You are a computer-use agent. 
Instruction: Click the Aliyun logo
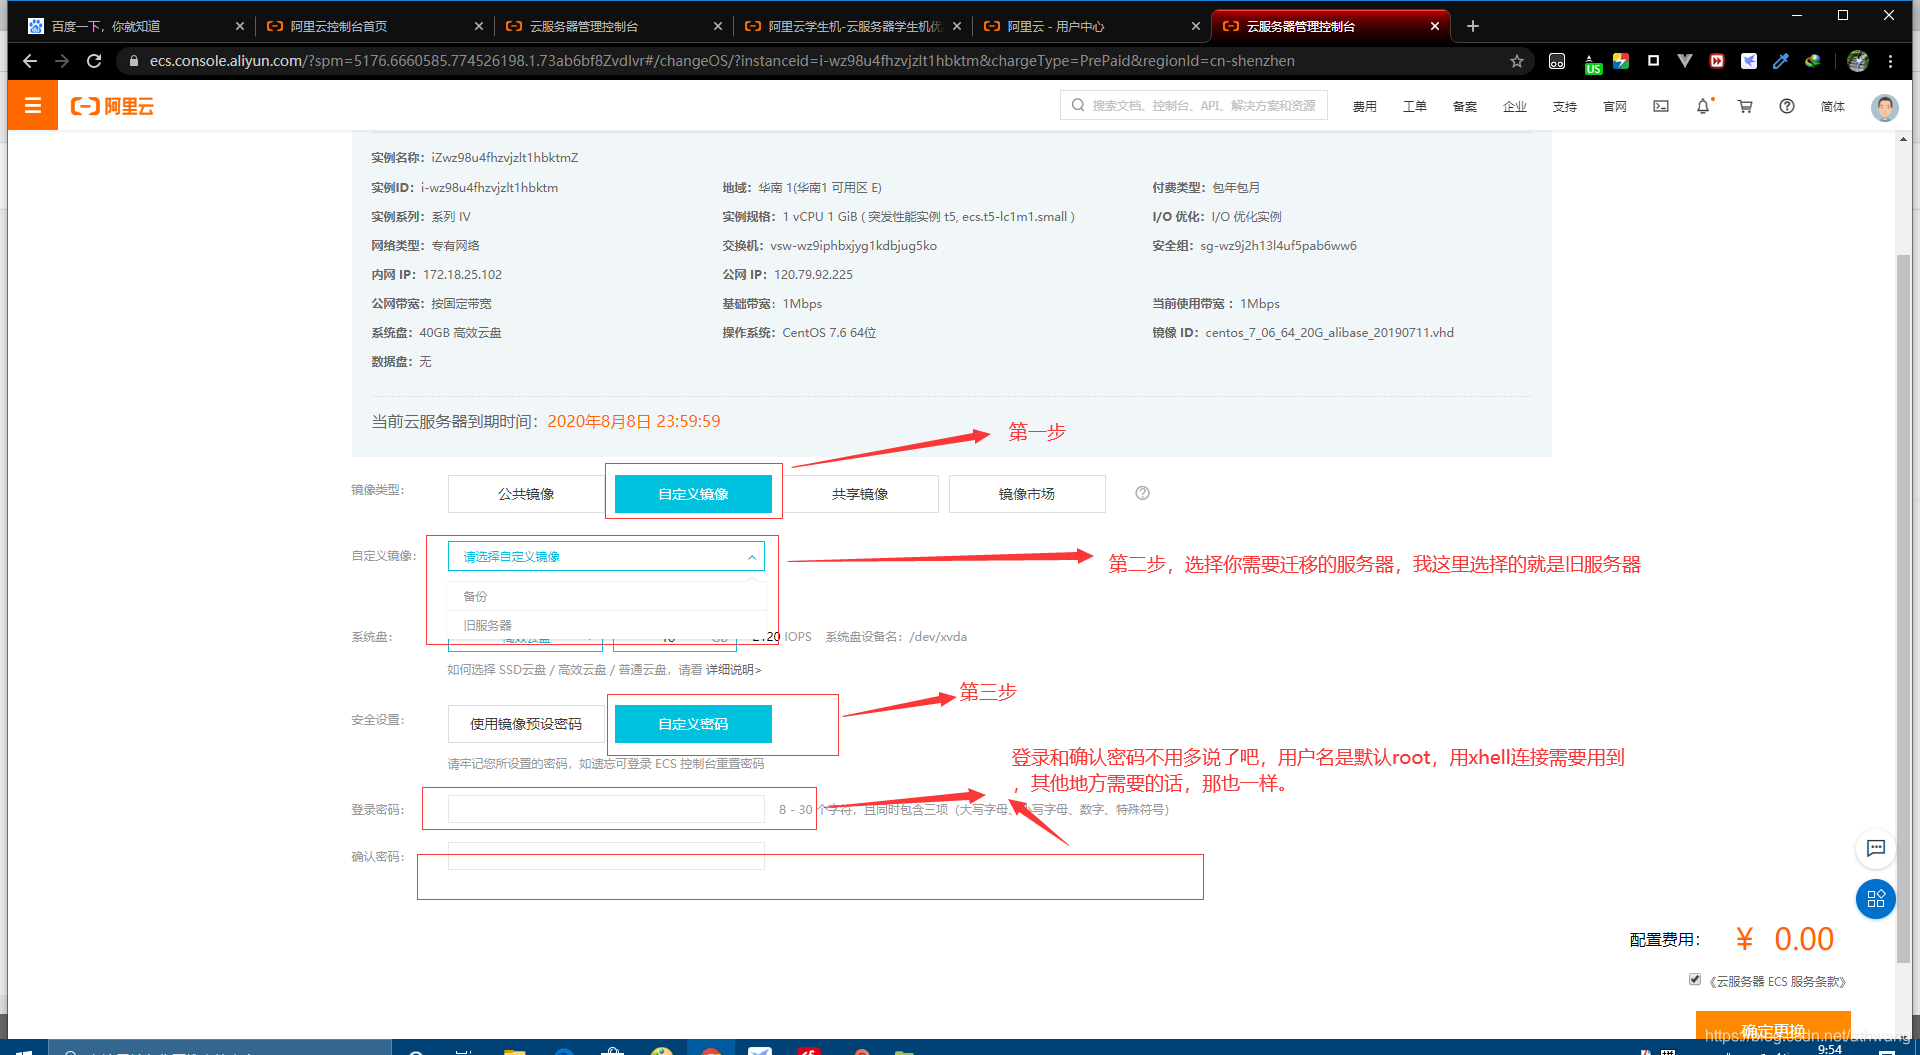pos(112,106)
